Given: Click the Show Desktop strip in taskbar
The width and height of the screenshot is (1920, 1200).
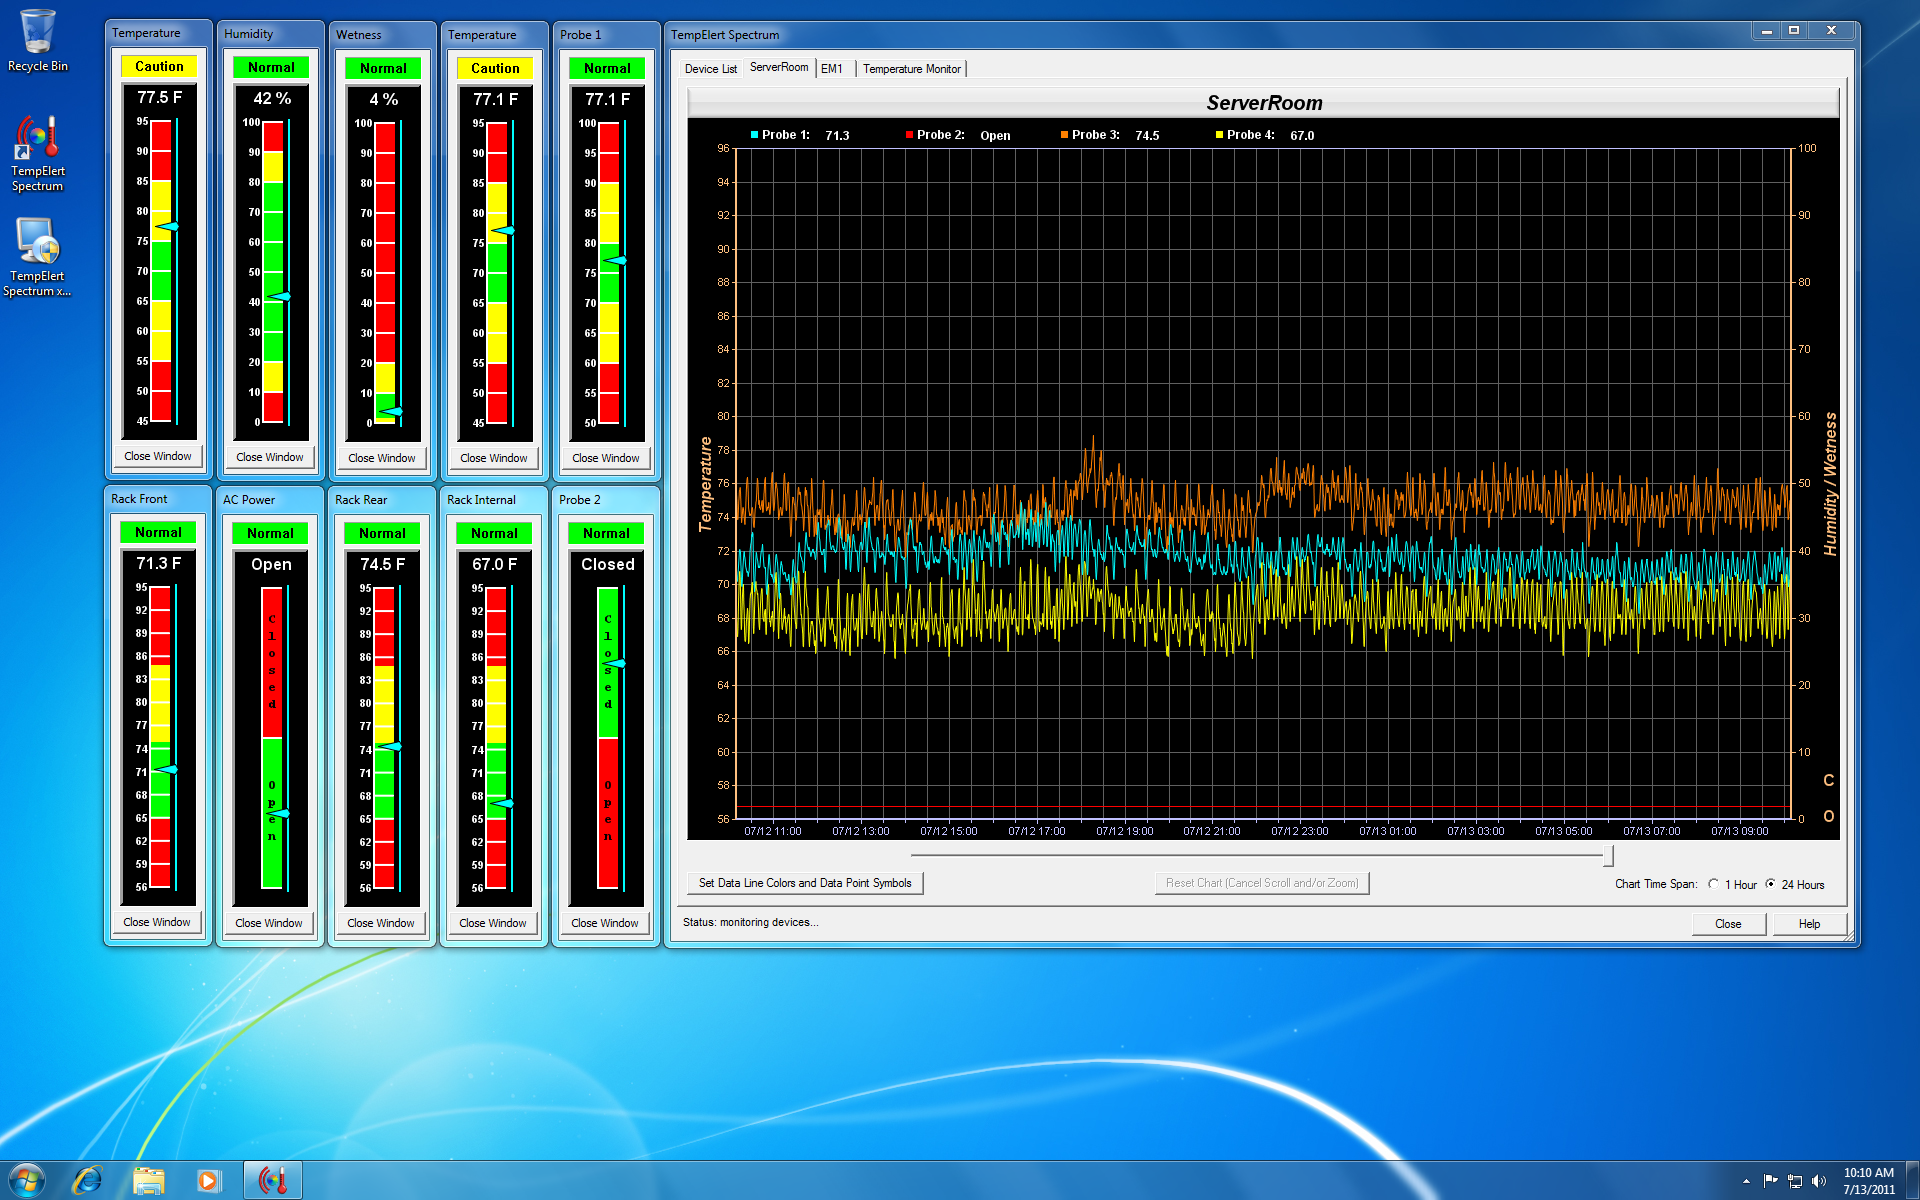Looking at the screenshot, I should [x=1912, y=1181].
